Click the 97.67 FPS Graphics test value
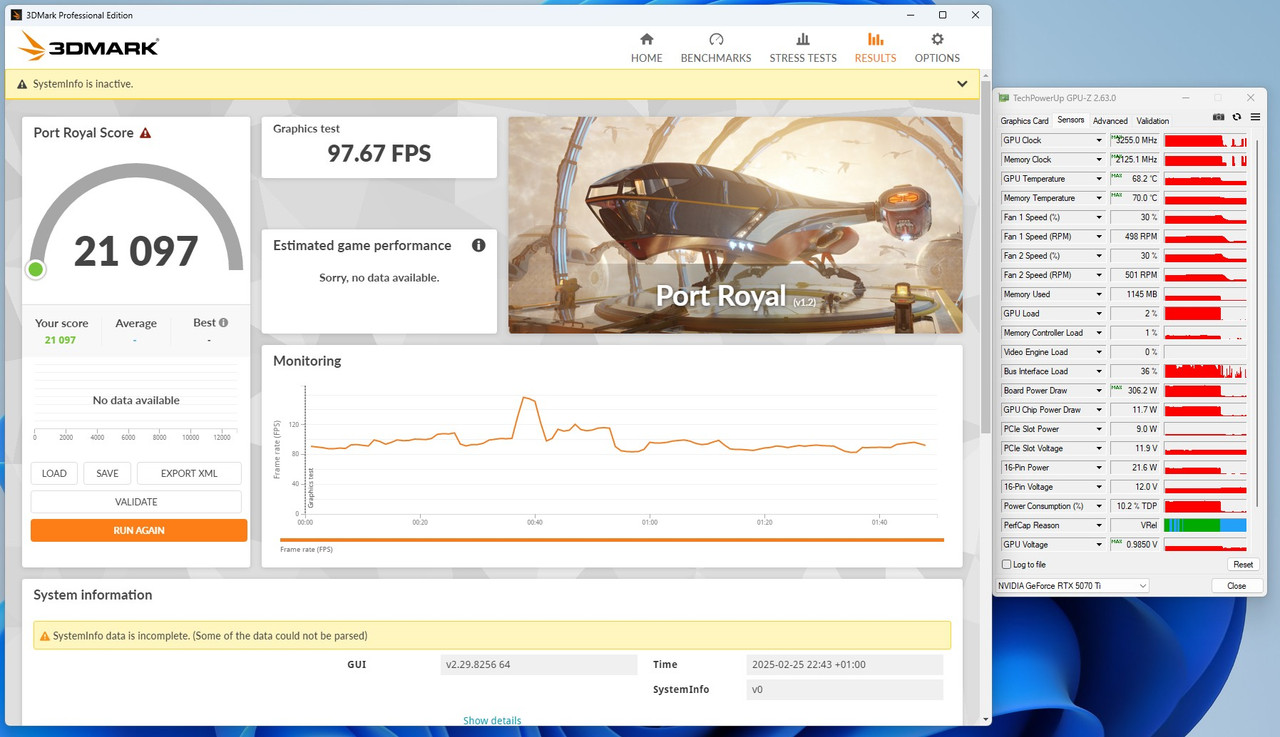Image resolution: width=1280 pixels, height=737 pixels. point(379,153)
